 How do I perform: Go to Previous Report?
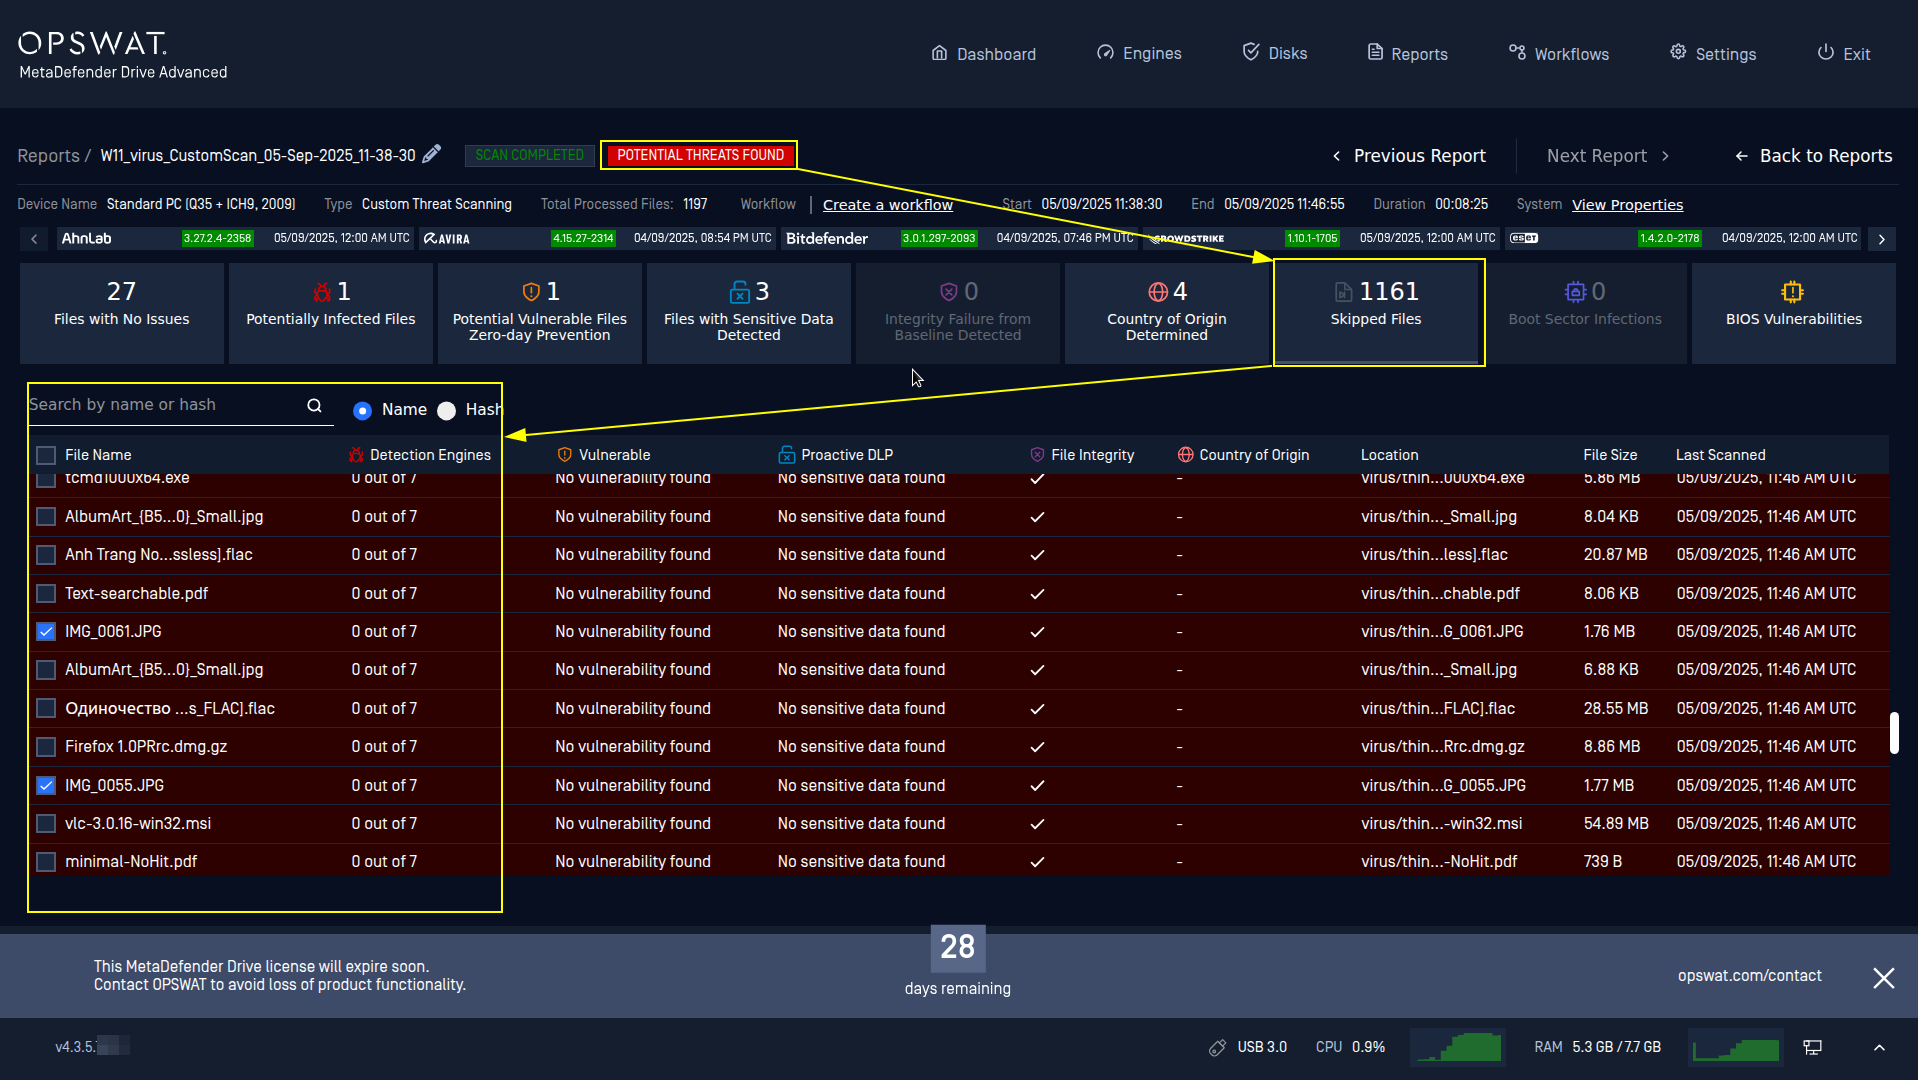[x=1409, y=156]
